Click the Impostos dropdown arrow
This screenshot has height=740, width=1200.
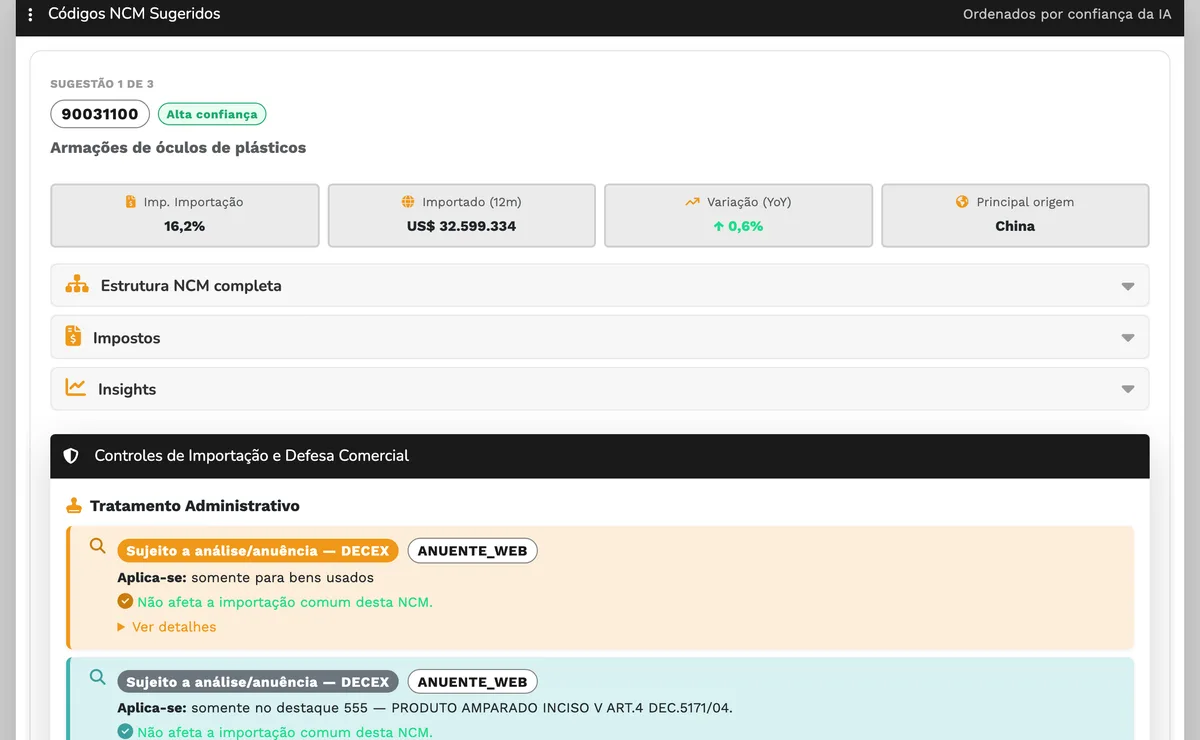tap(1128, 338)
